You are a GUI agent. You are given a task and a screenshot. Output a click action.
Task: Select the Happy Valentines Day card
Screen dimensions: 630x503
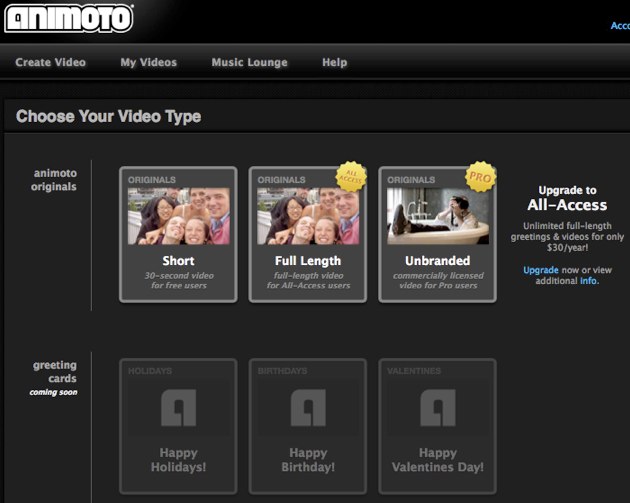pyautogui.click(x=438, y=426)
